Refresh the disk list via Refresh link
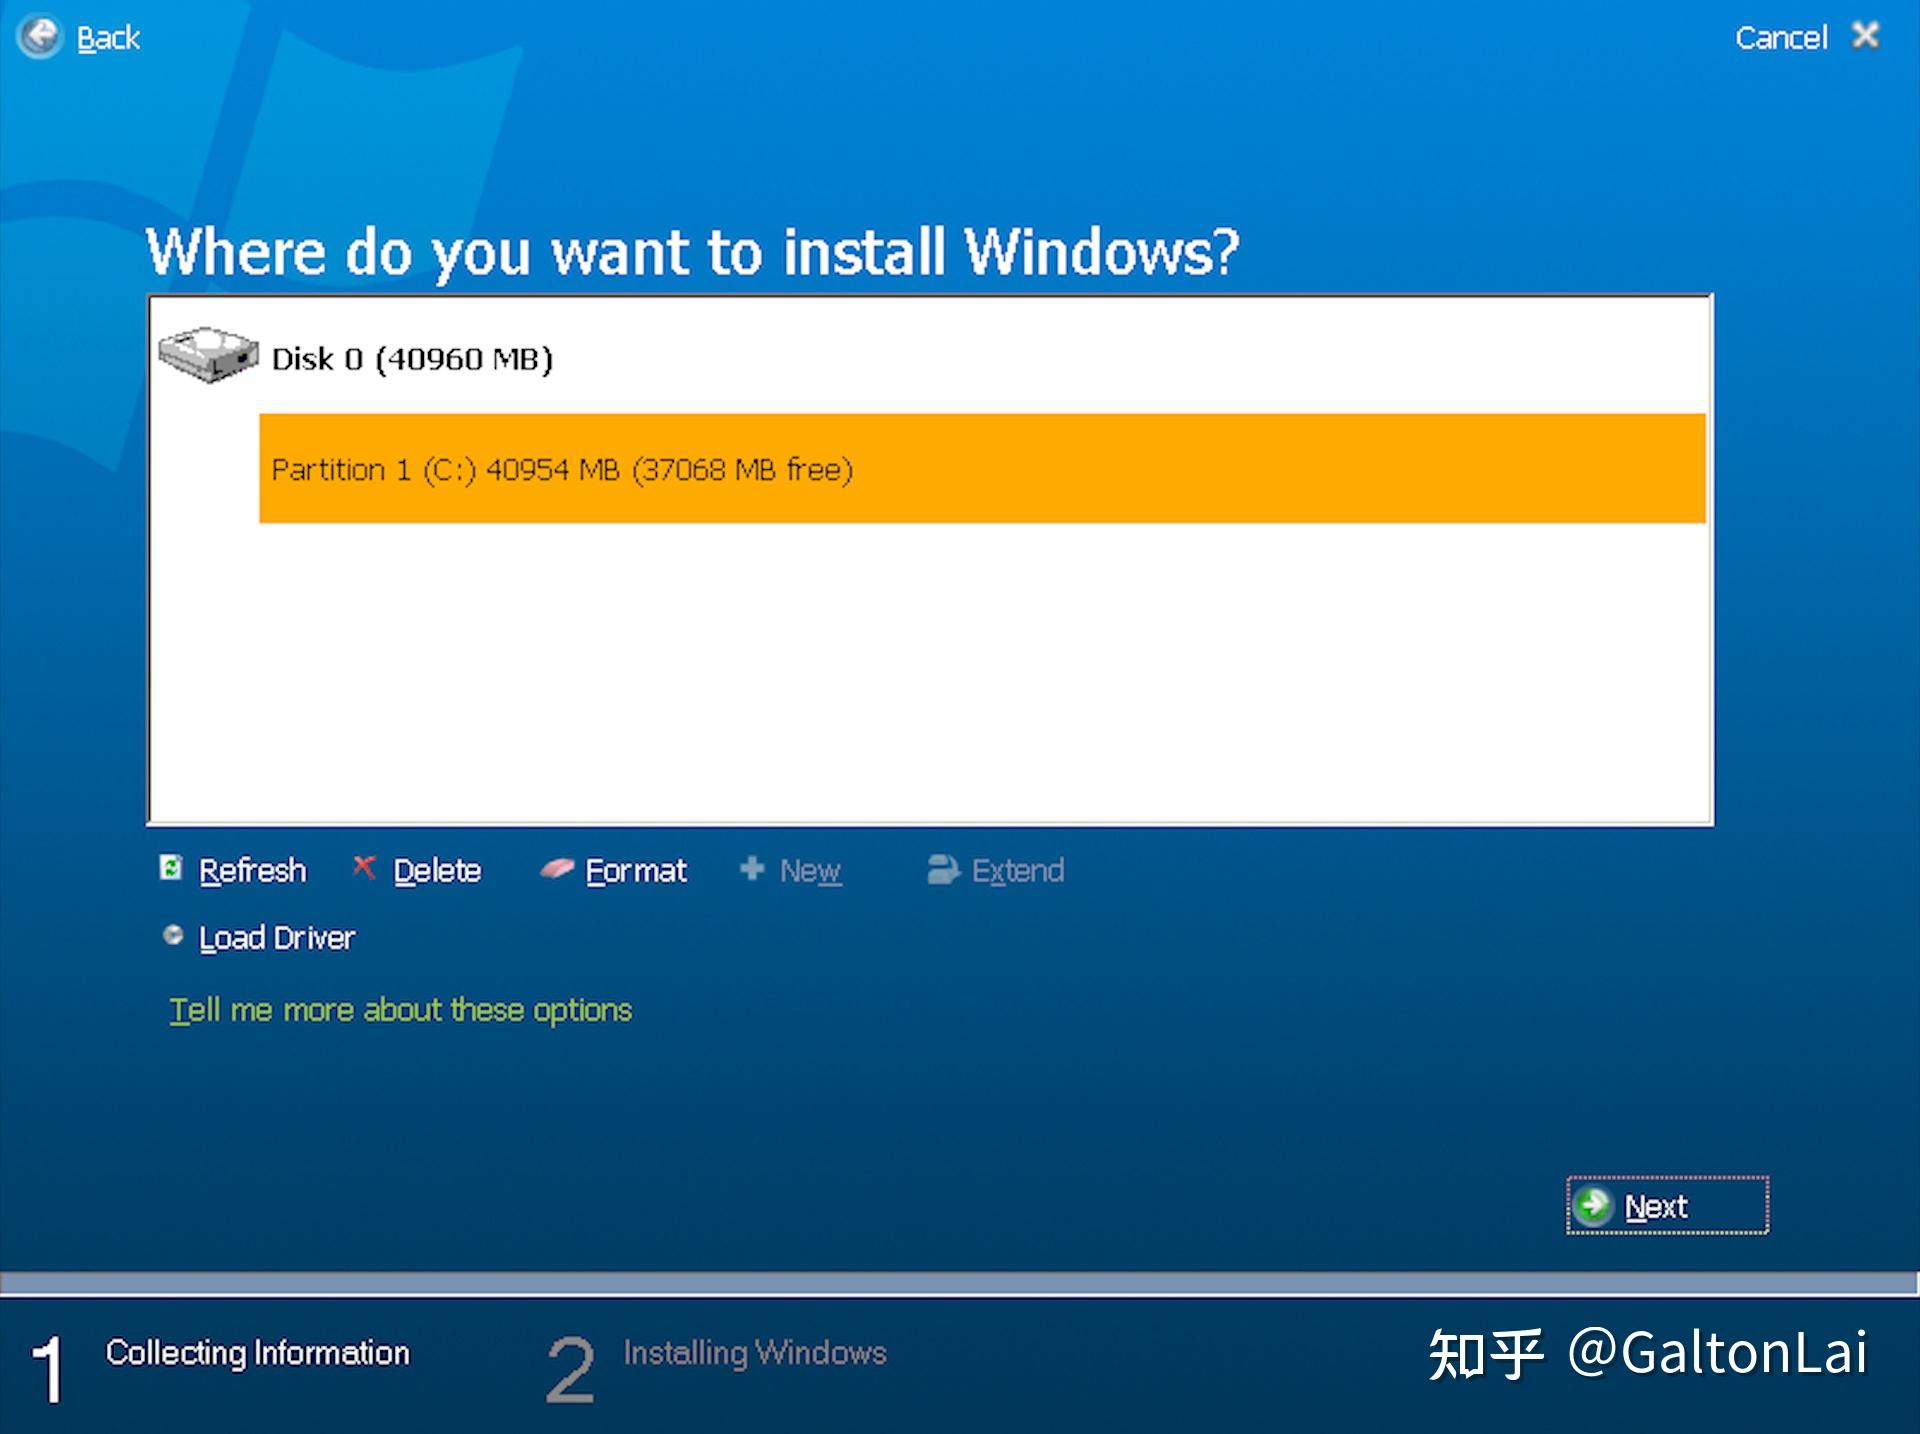The height and width of the screenshot is (1434, 1920). (x=252, y=871)
